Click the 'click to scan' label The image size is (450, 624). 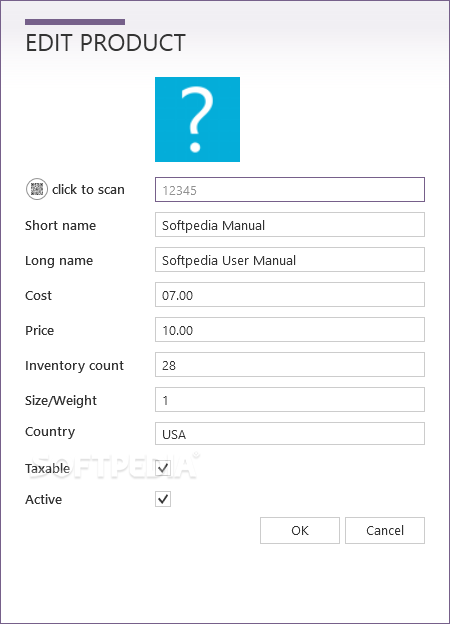click(x=88, y=189)
